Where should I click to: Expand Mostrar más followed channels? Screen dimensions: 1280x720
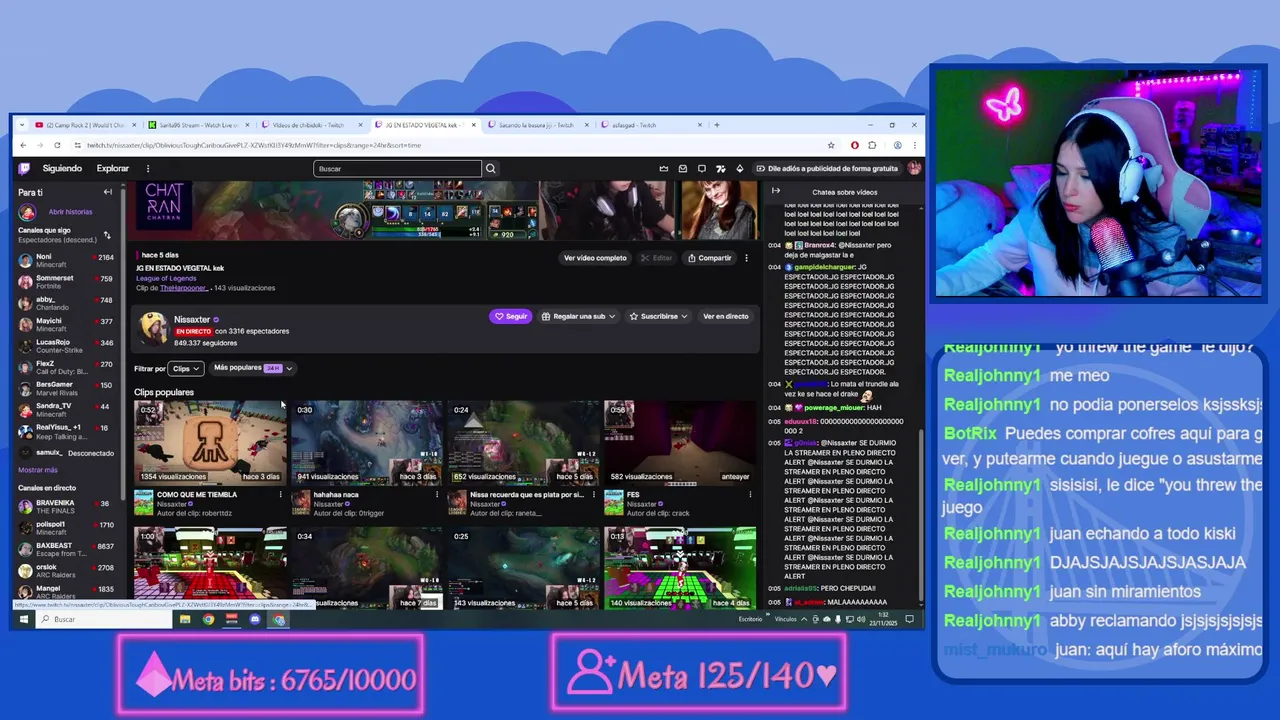point(38,470)
